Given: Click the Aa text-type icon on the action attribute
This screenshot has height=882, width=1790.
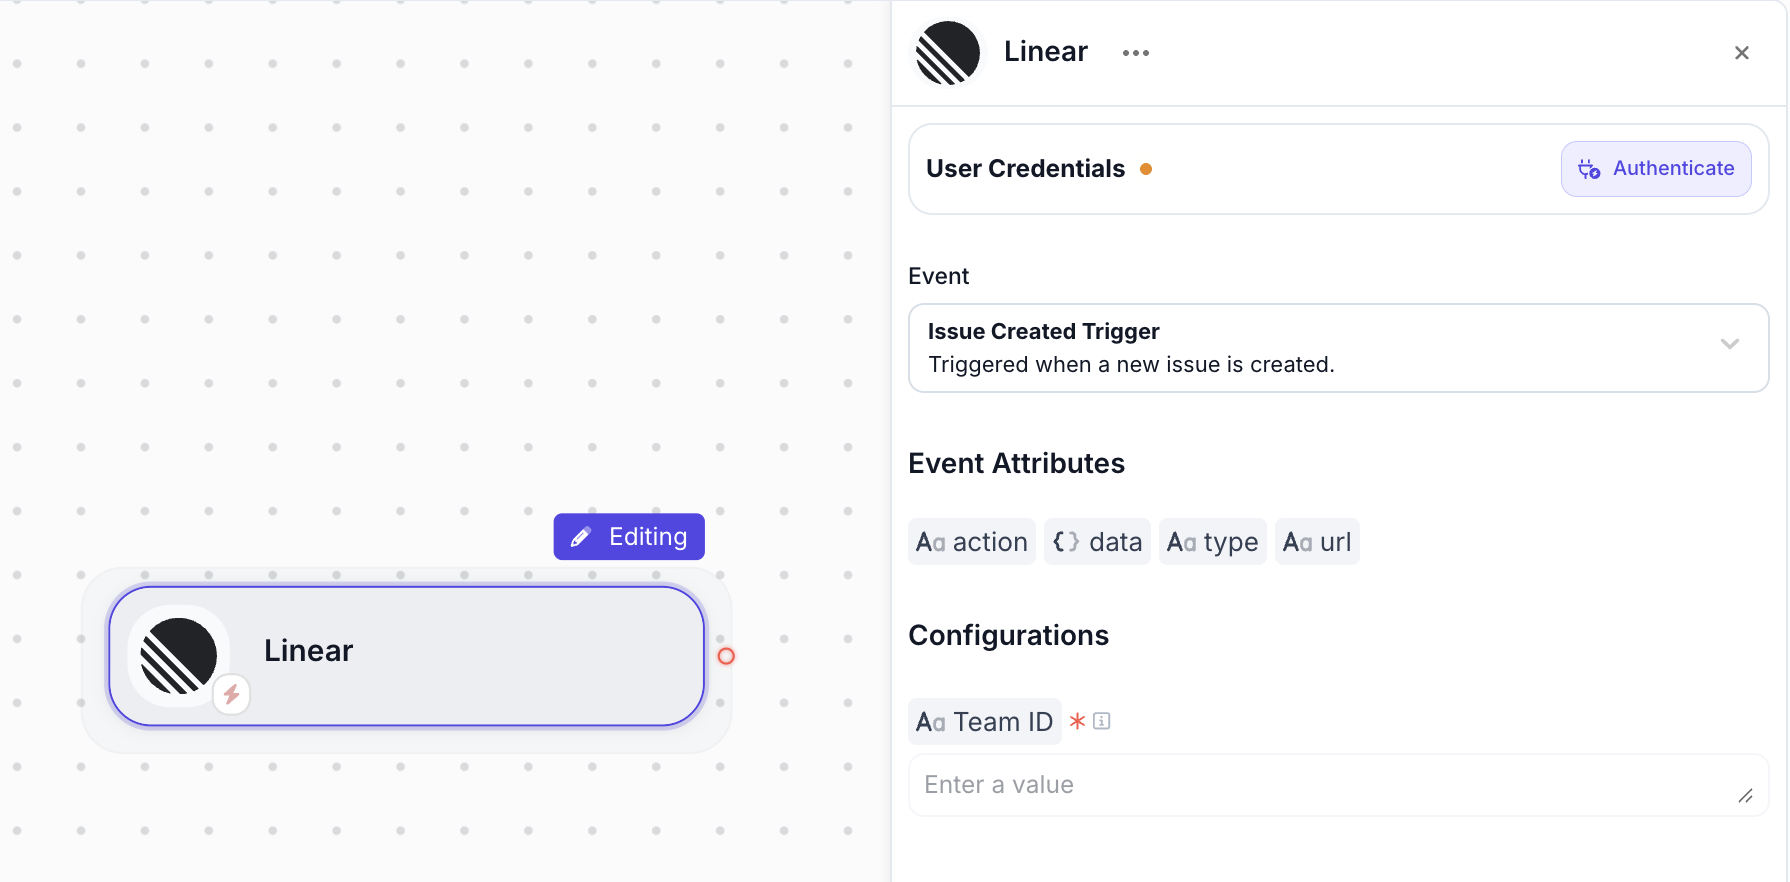Looking at the screenshot, I should click(x=930, y=542).
